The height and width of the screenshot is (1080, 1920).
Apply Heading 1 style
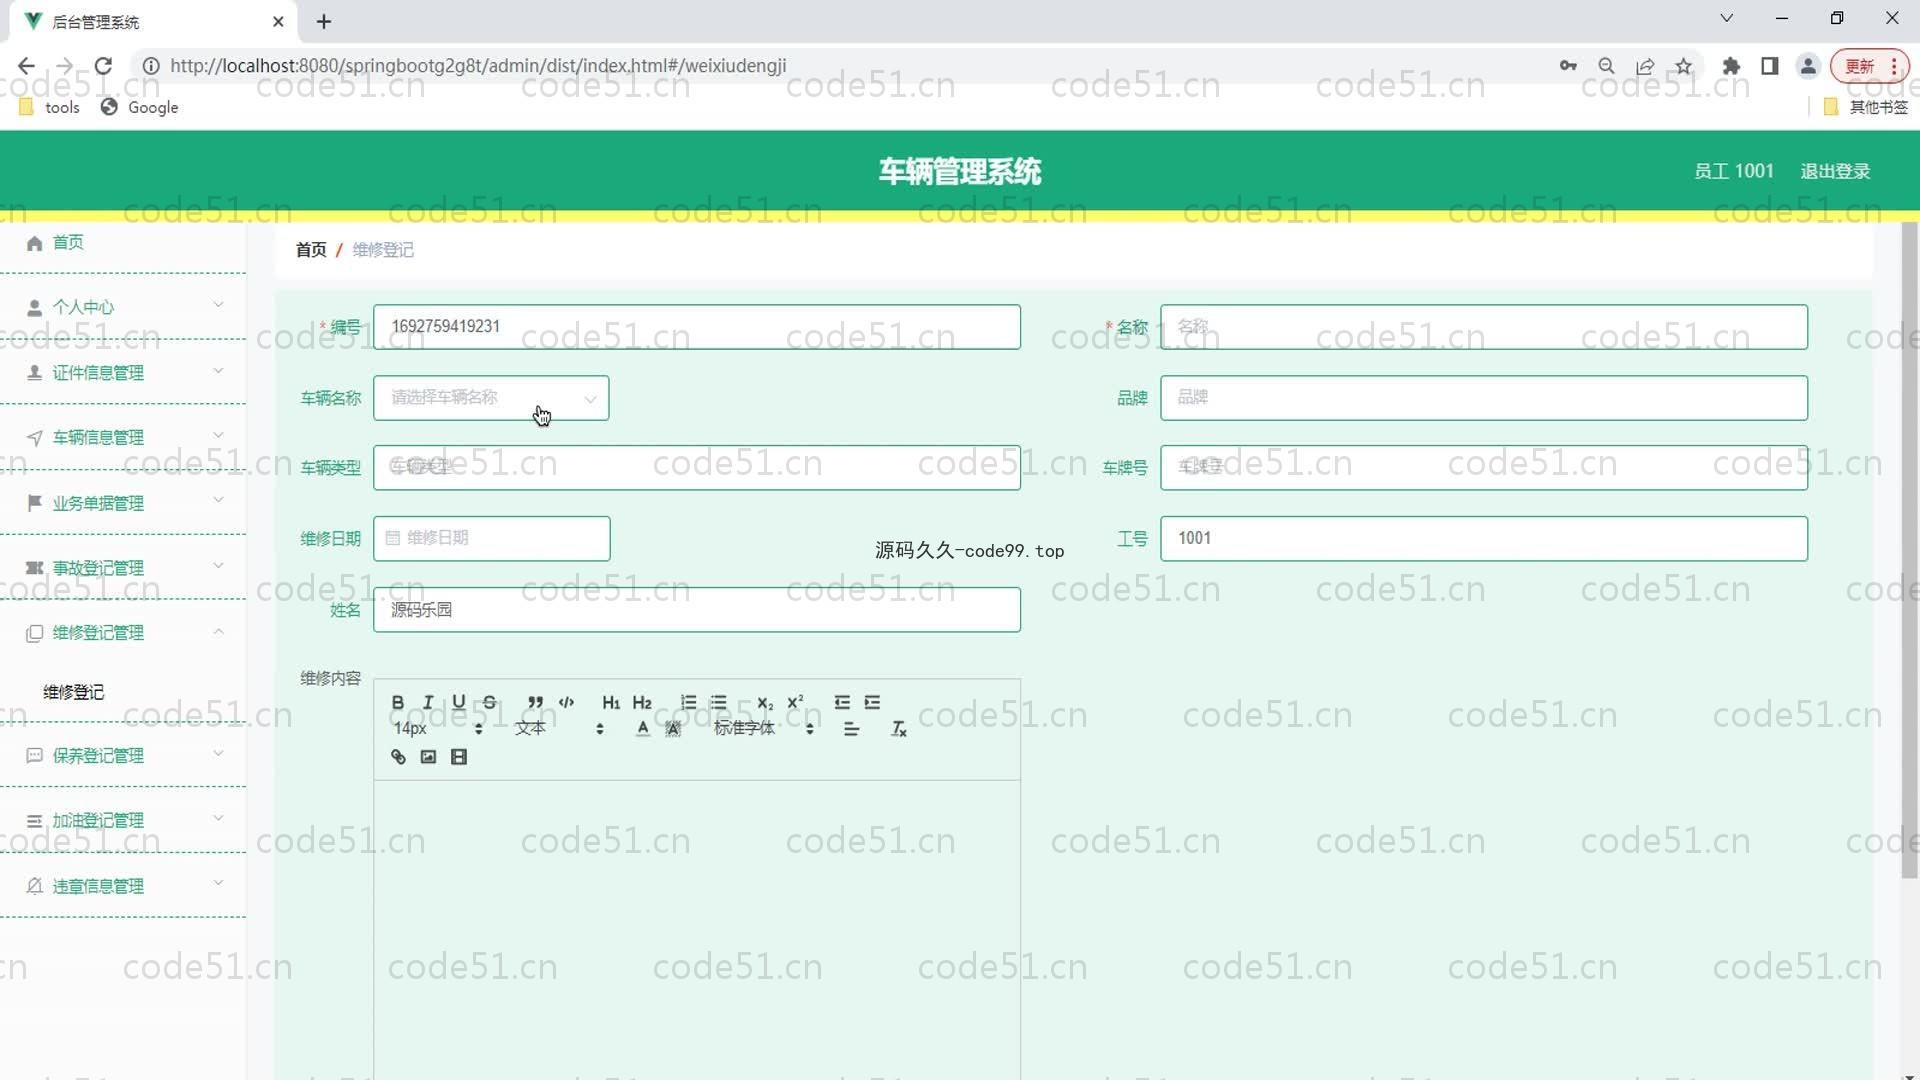[611, 702]
